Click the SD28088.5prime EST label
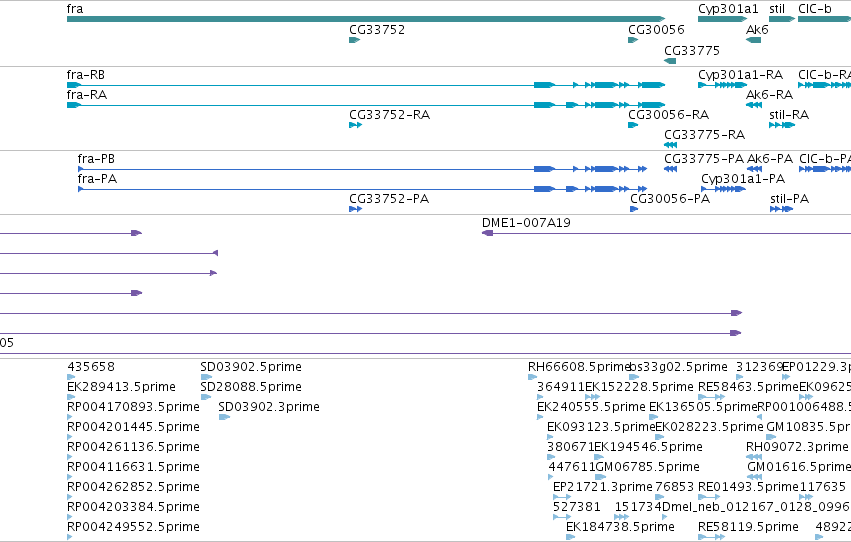Viewport: 851px width, 542px height. [251, 387]
